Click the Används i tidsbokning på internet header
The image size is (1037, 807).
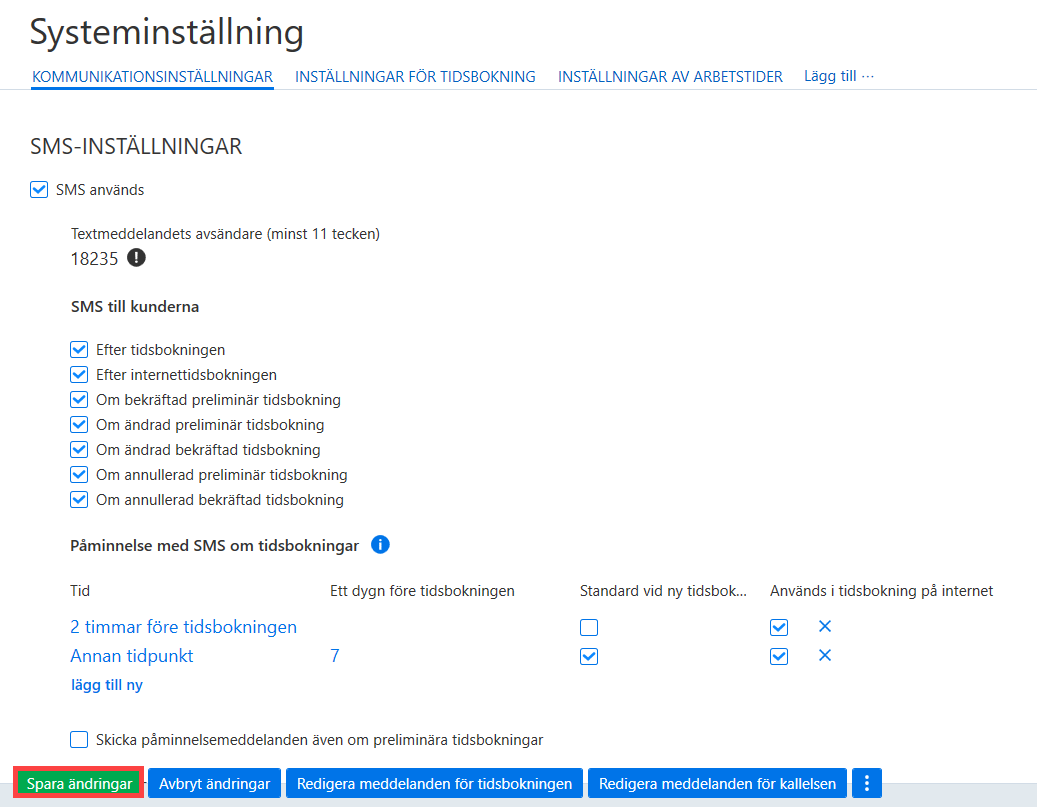pos(881,591)
